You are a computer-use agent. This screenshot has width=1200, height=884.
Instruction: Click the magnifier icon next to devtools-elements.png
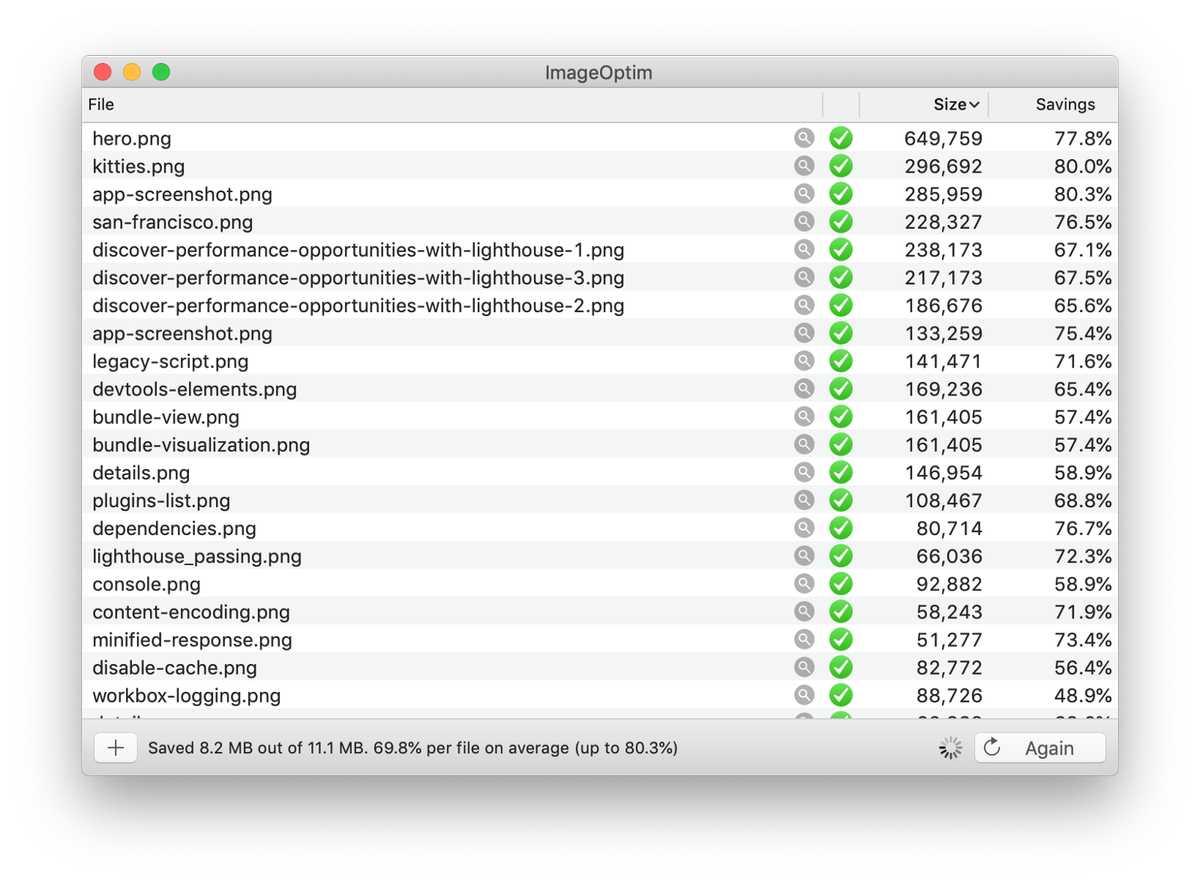[805, 389]
